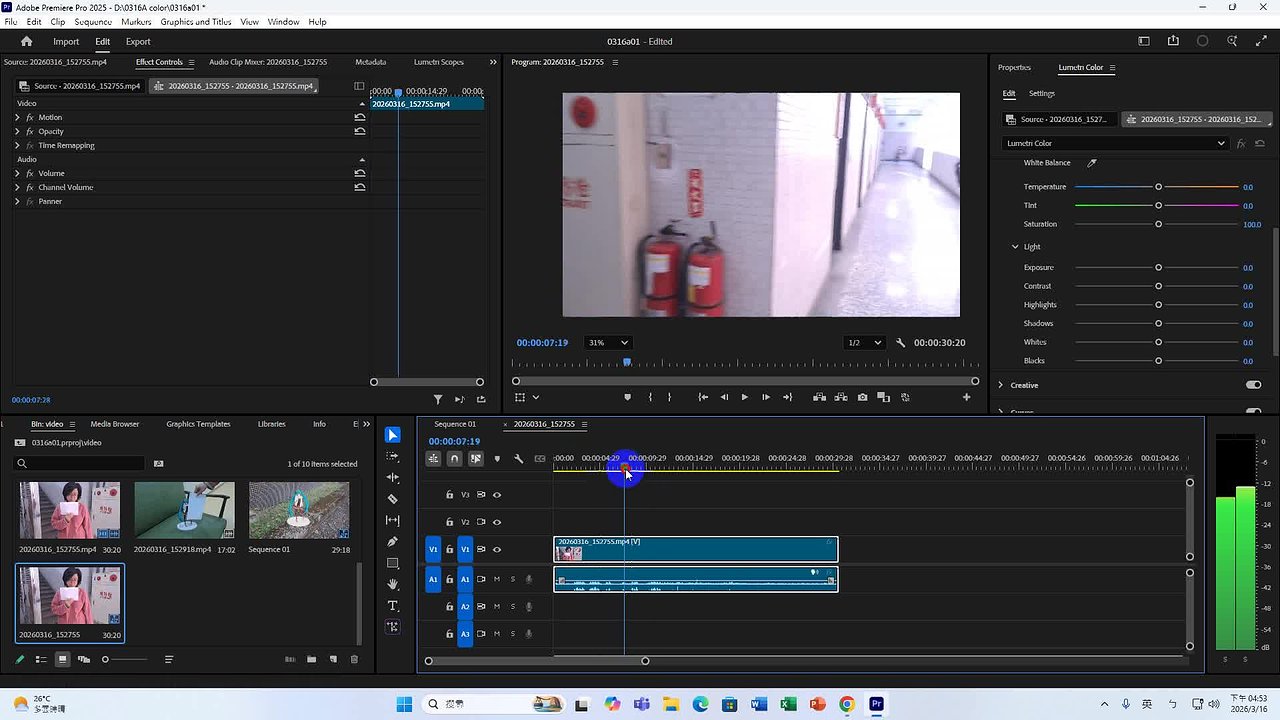This screenshot has width=1280, height=720.
Task: Open the Lumetri Color effect dropdown
Action: coord(1114,143)
